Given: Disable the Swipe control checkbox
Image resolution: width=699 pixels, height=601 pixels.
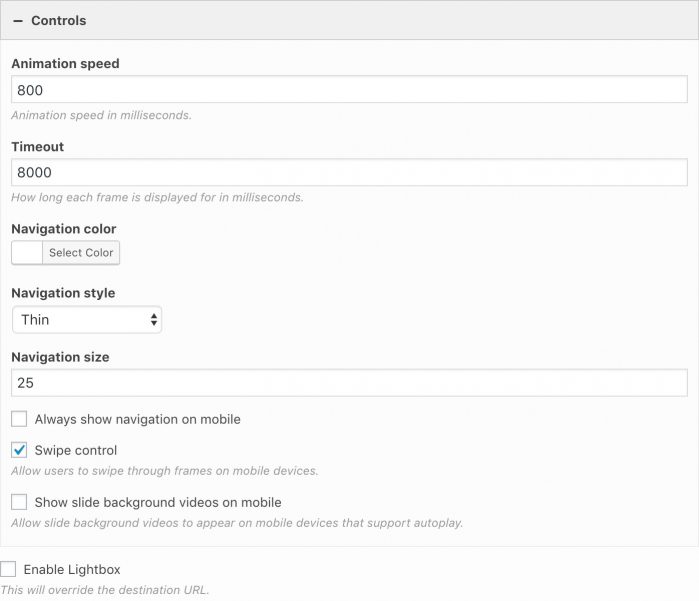Looking at the screenshot, I should [x=19, y=450].
